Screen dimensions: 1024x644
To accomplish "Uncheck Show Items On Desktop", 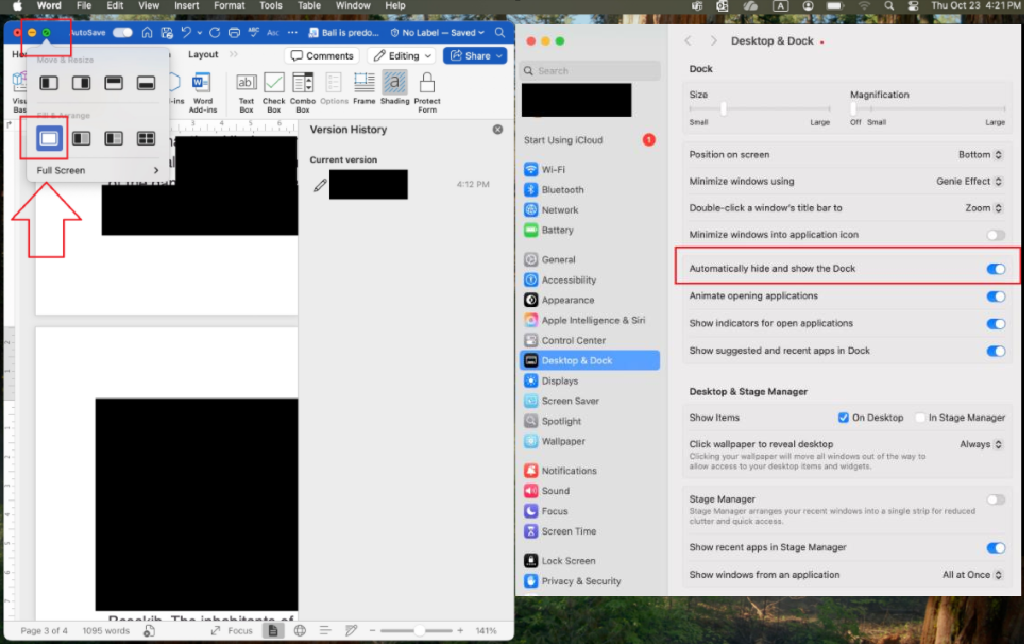I will coord(843,417).
